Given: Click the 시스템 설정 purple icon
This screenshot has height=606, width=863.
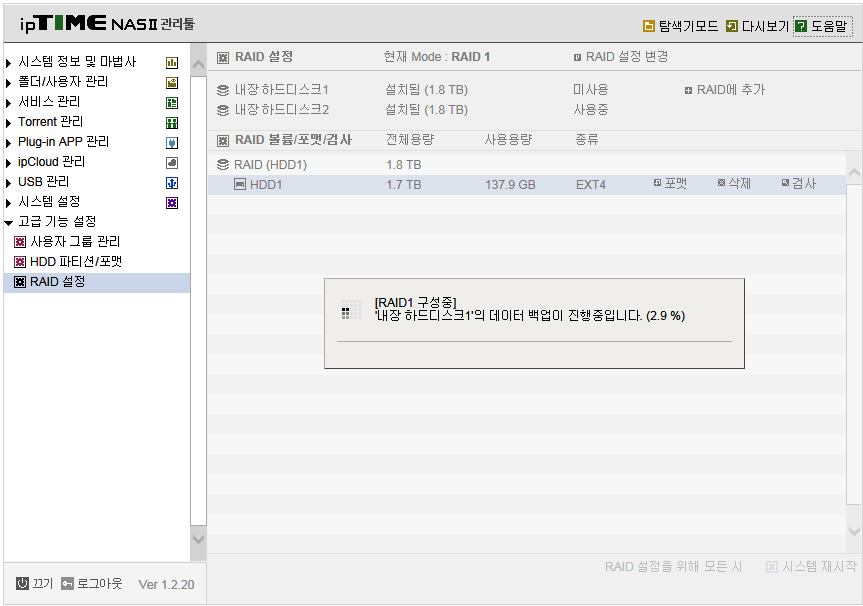Looking at the screenshot, I should (x=172, y=203).
